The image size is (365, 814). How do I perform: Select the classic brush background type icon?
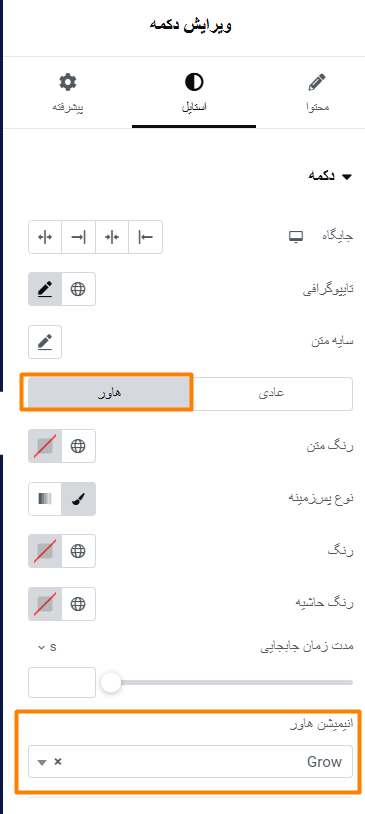click(x=78, y=499)
